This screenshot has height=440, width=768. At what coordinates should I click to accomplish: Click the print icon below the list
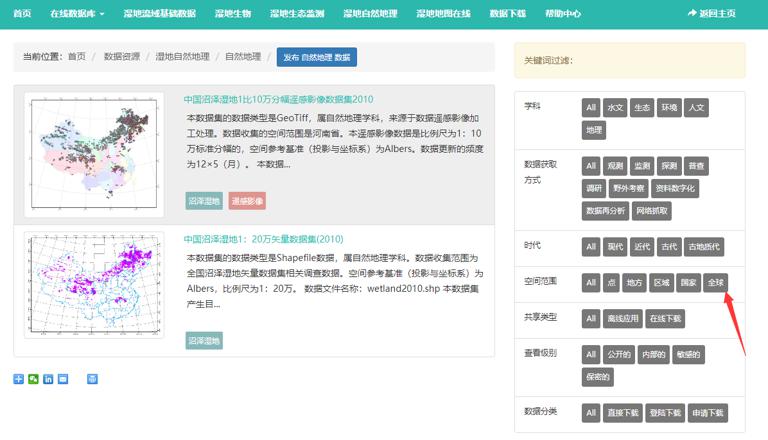[x=92, y=379]
